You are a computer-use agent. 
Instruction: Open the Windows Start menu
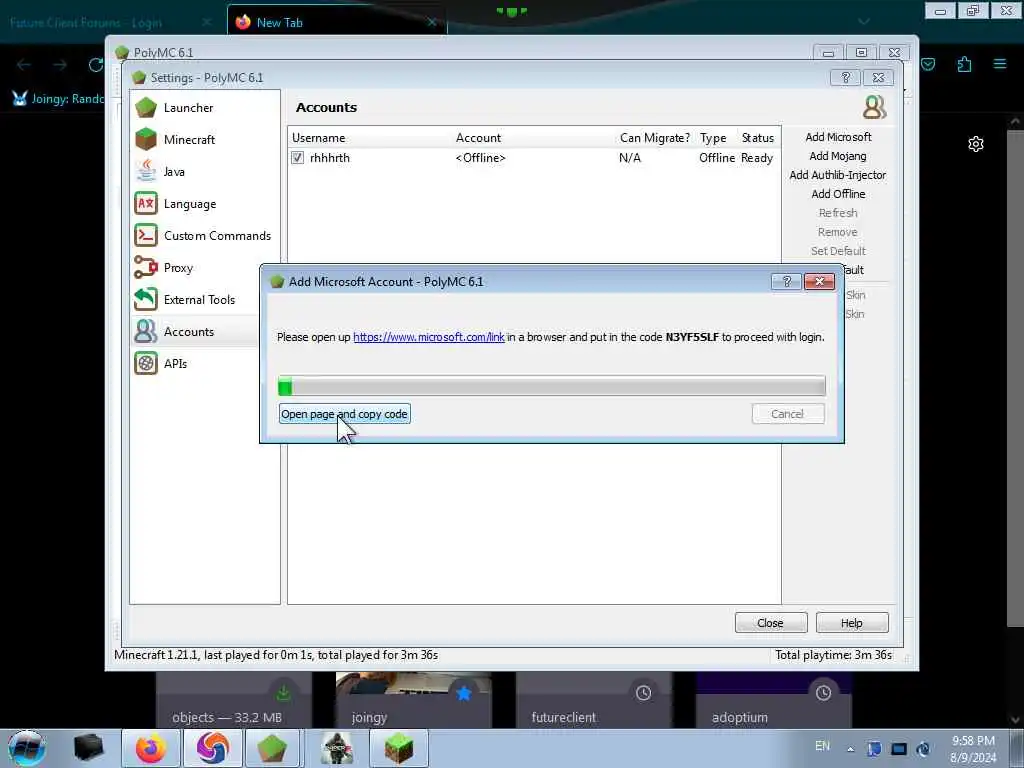pyautogui.click(x=27, y=748)
